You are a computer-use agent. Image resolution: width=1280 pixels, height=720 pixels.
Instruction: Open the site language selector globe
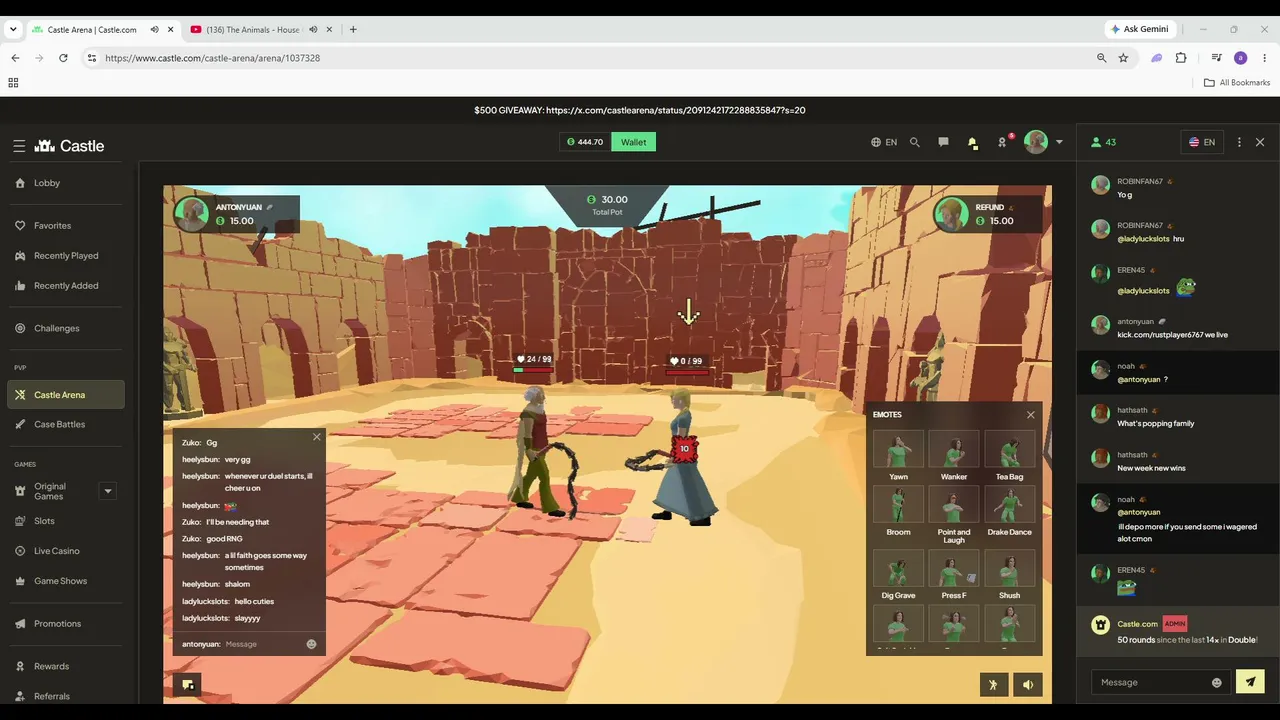pos(884,142)
